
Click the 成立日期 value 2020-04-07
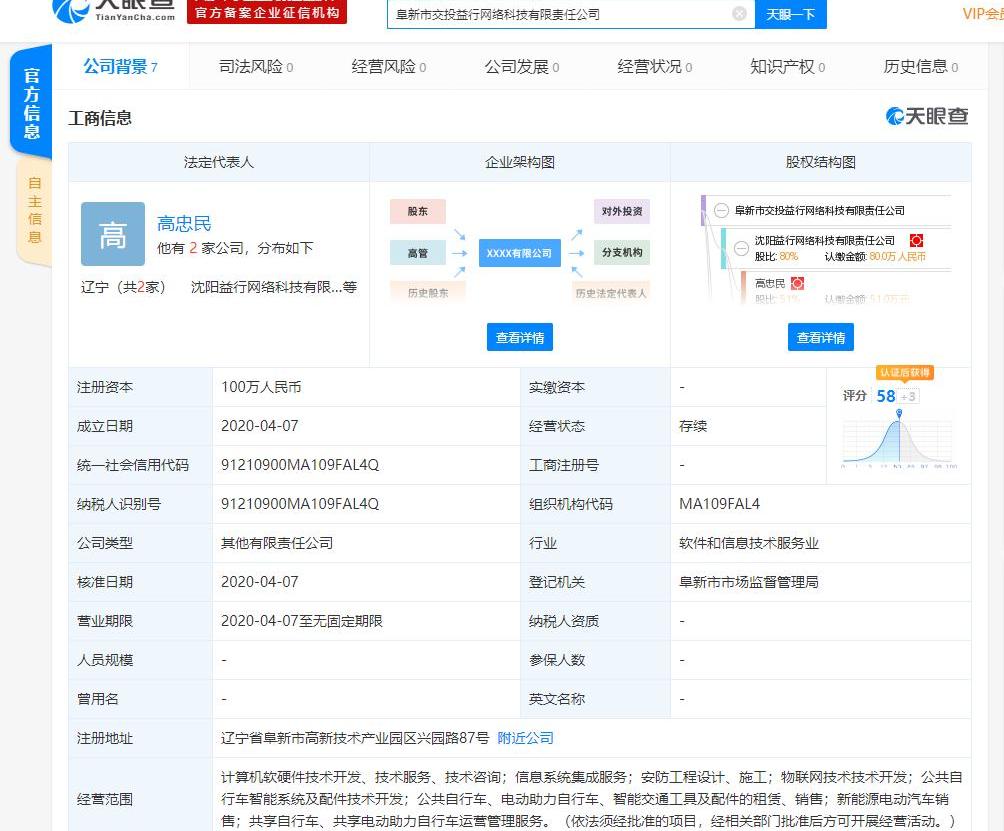[259, 426]
